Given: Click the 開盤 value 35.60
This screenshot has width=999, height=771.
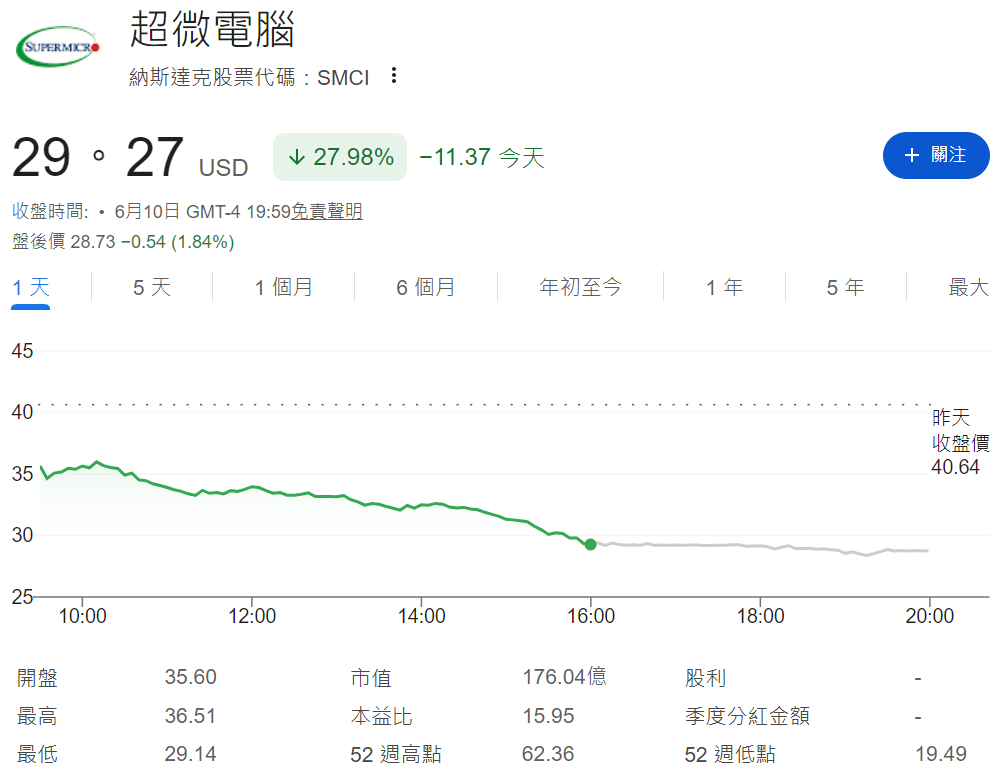Looking at the screenshot, I should point(190,677).
